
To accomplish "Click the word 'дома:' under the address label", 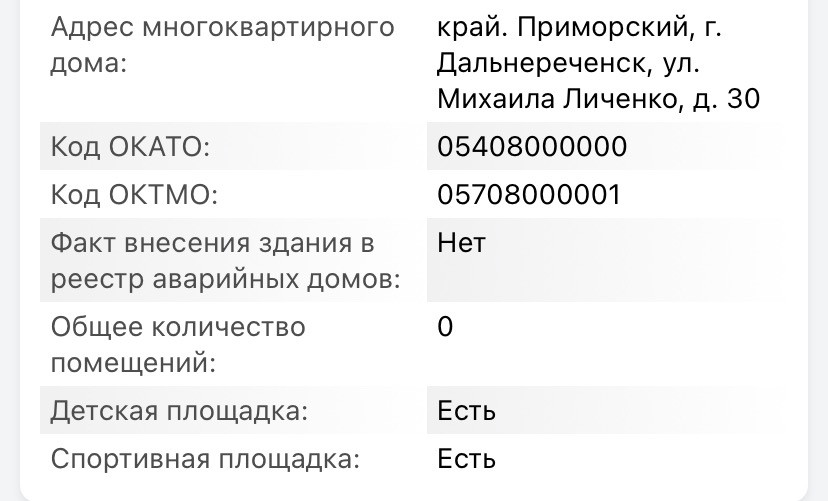I will click(x=90, y=64).
